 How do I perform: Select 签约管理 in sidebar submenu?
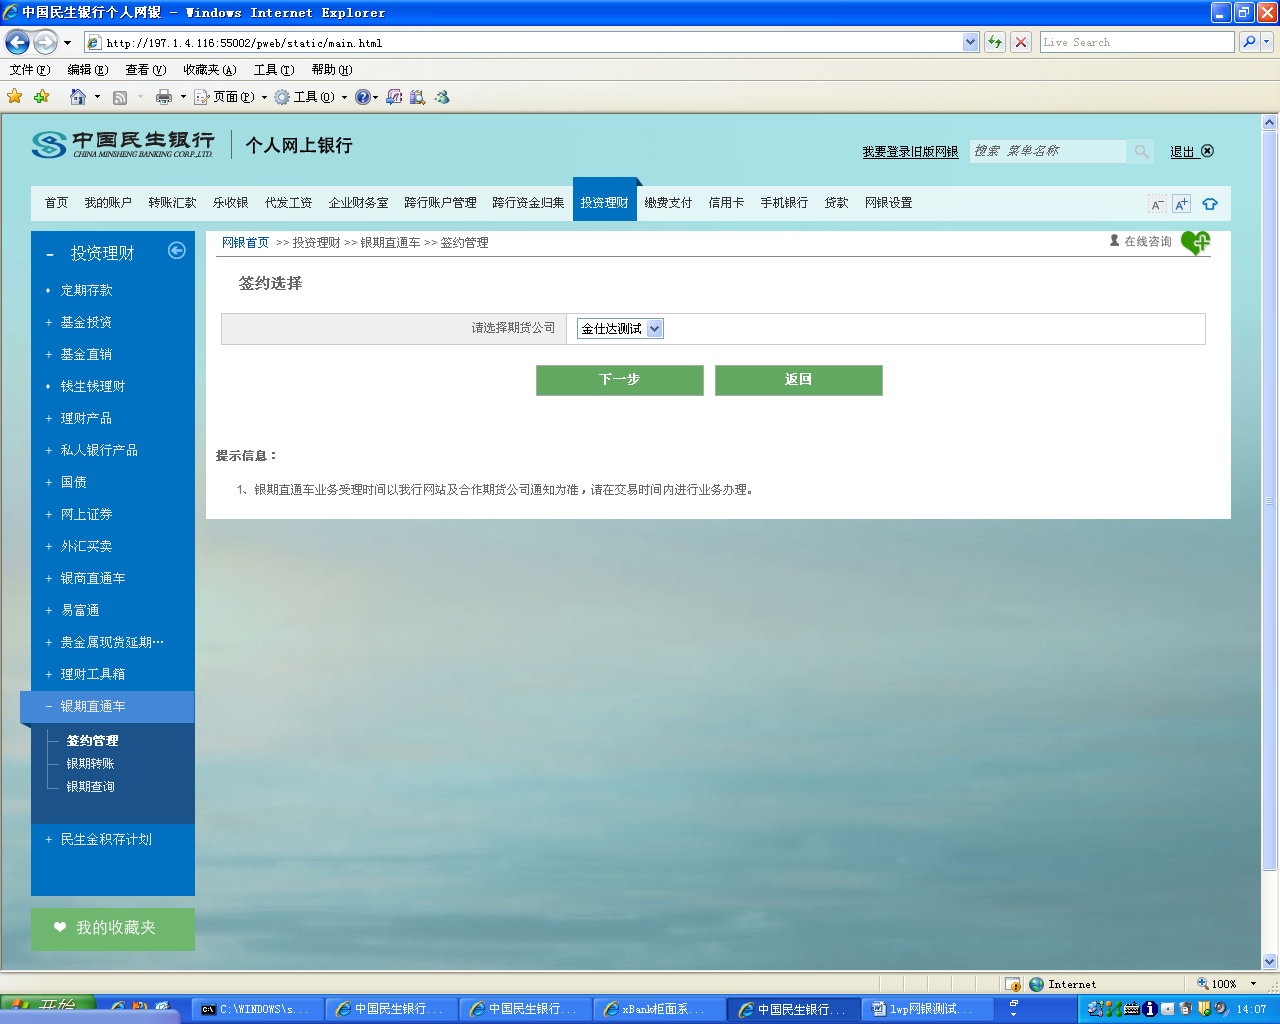(92, 741)
